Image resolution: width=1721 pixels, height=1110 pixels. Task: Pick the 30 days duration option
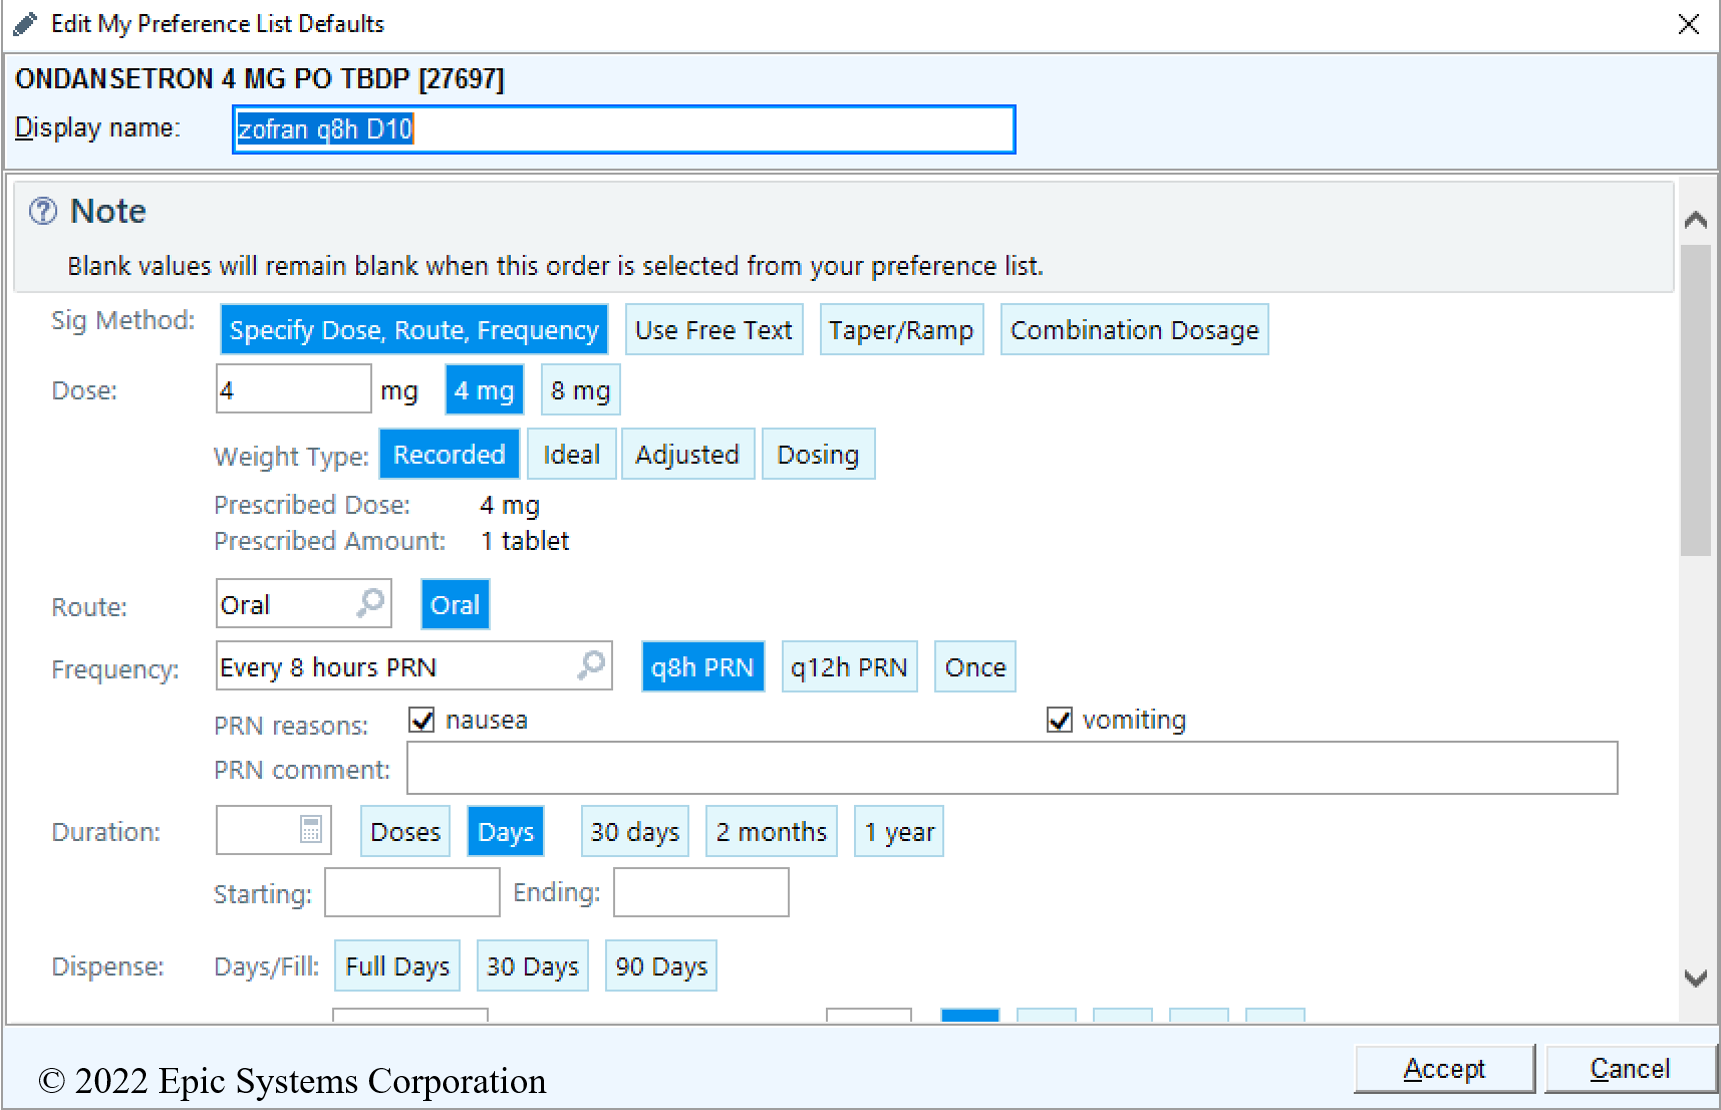pyautogui.click(x=634, y=832)
